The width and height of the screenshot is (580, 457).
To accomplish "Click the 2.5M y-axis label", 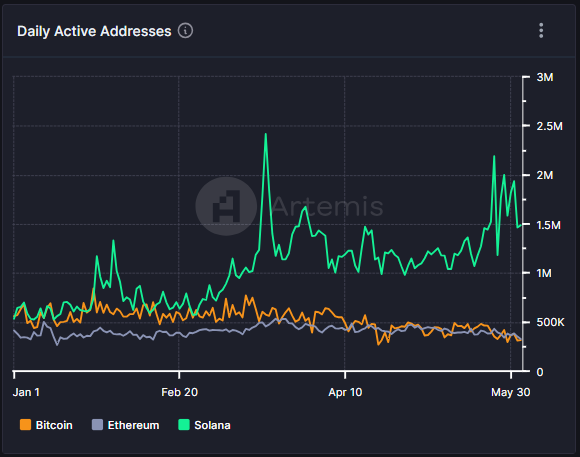I will point(549,126).
